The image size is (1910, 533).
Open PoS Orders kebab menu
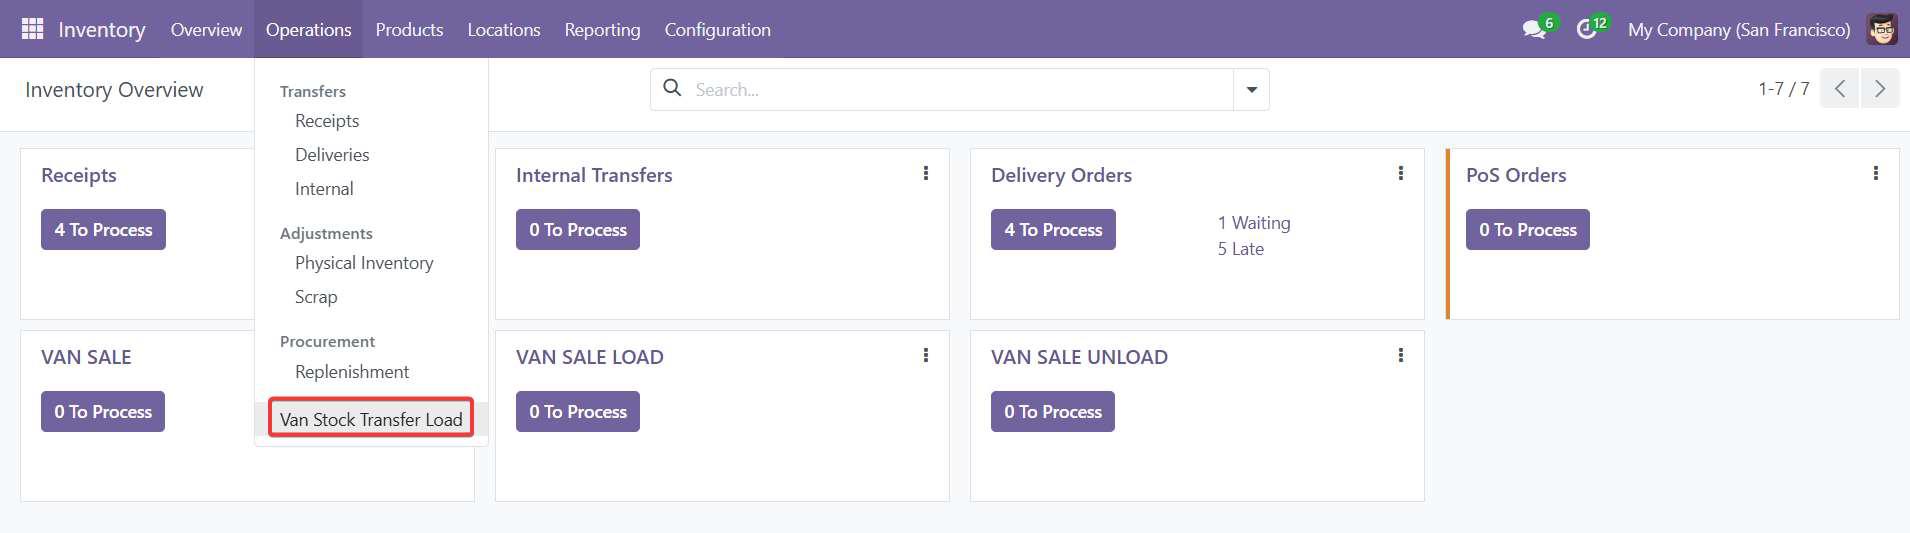pos(1876,174)
